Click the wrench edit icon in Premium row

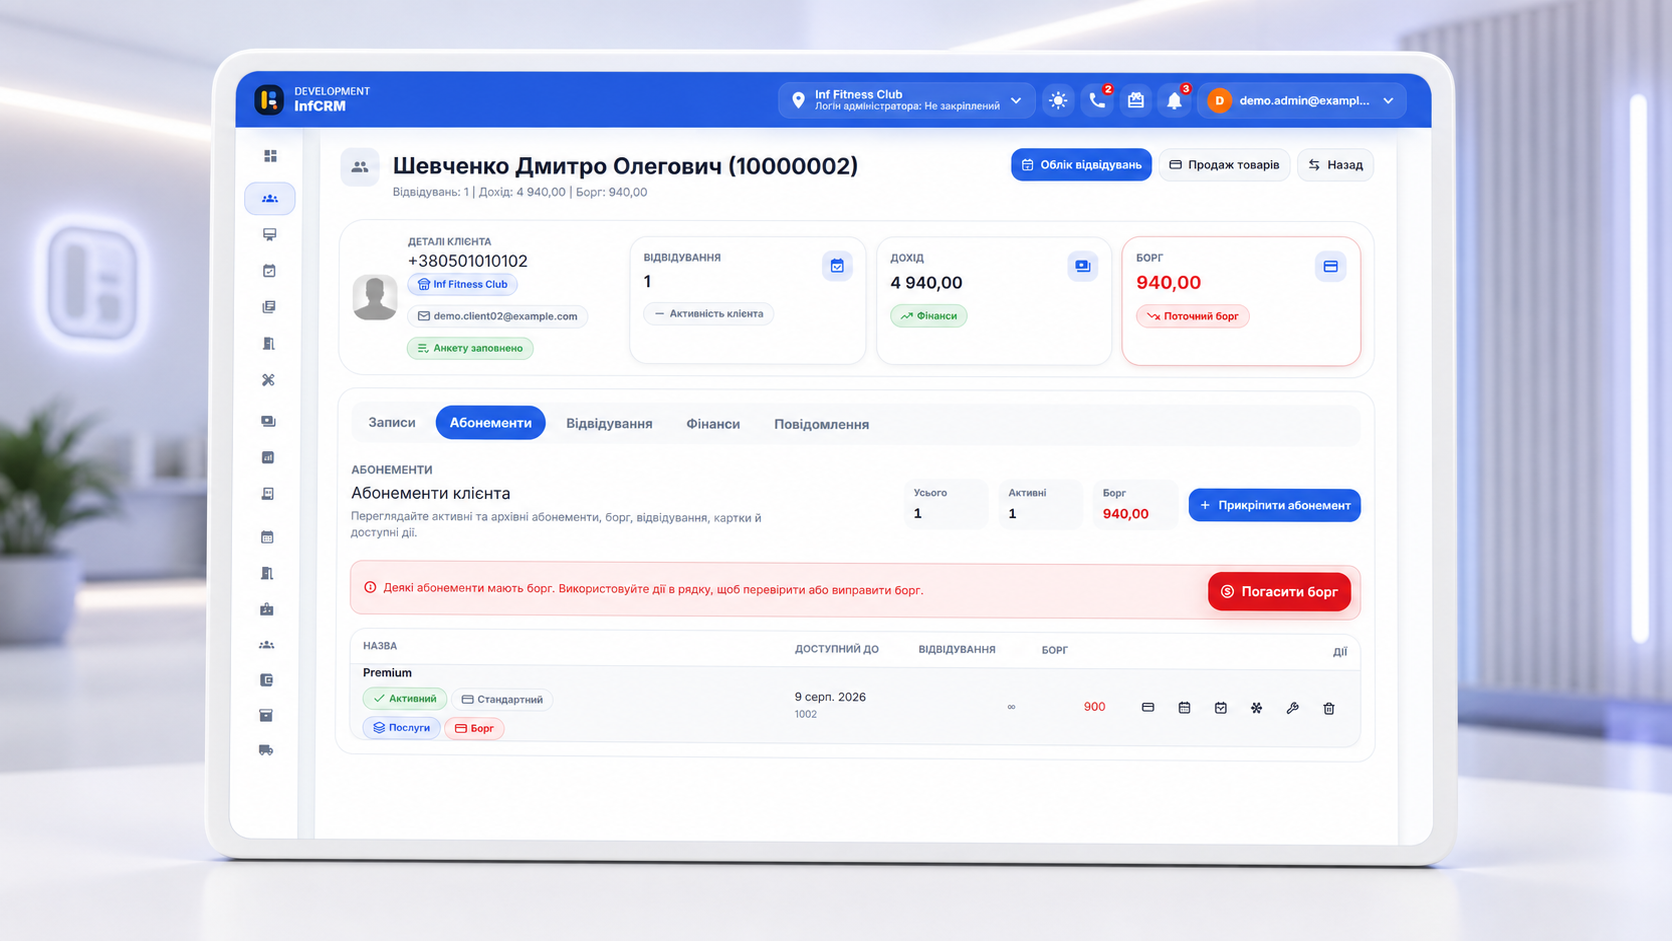coord(1292,708)
